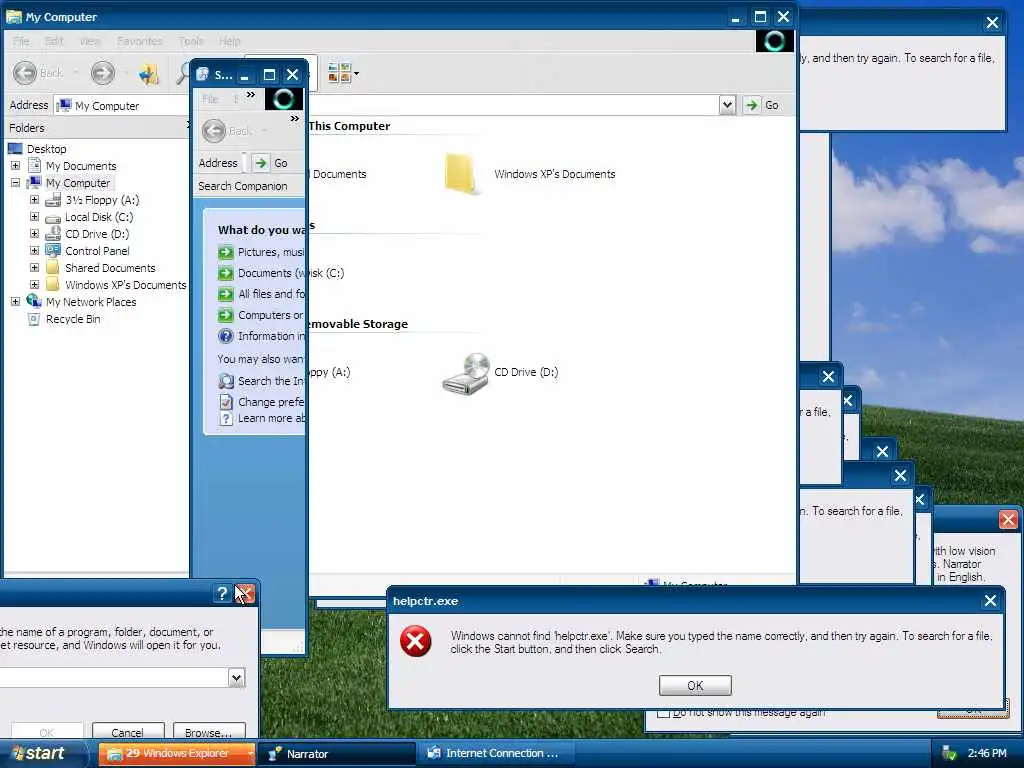Click inside the Run dialog Open text field
The image size is (1024, 768).
point(114,678)
